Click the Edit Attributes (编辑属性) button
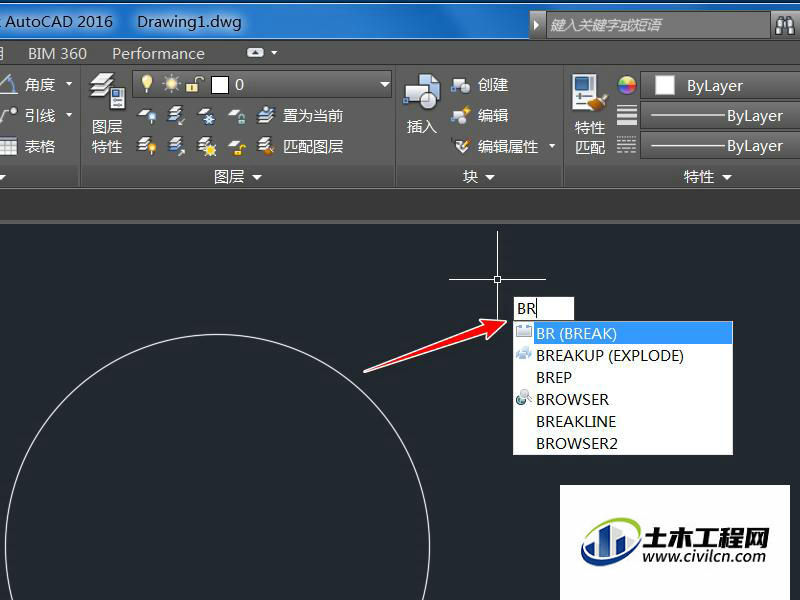The image size is (800, 600). (497, 146)
